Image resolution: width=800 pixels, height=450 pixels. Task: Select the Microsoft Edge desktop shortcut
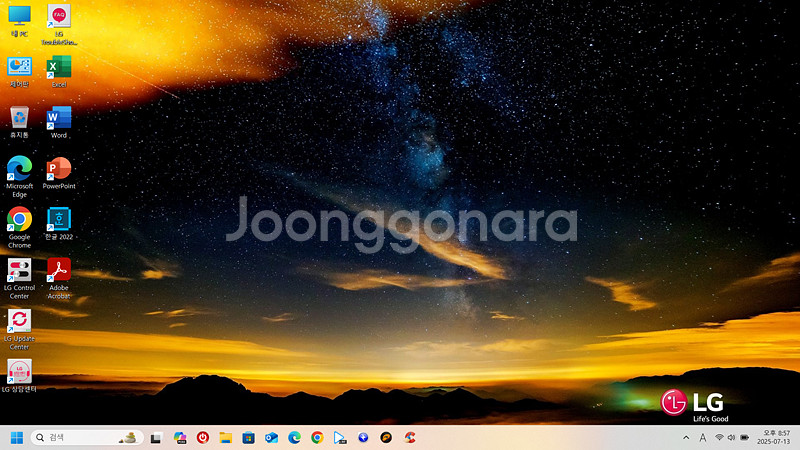[x=19, y=177]
